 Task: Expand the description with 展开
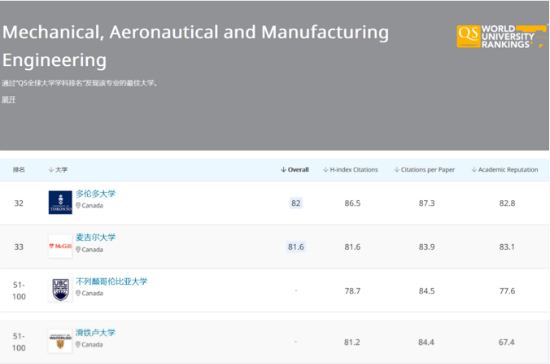pyautogui.click(x=9, y=100)
